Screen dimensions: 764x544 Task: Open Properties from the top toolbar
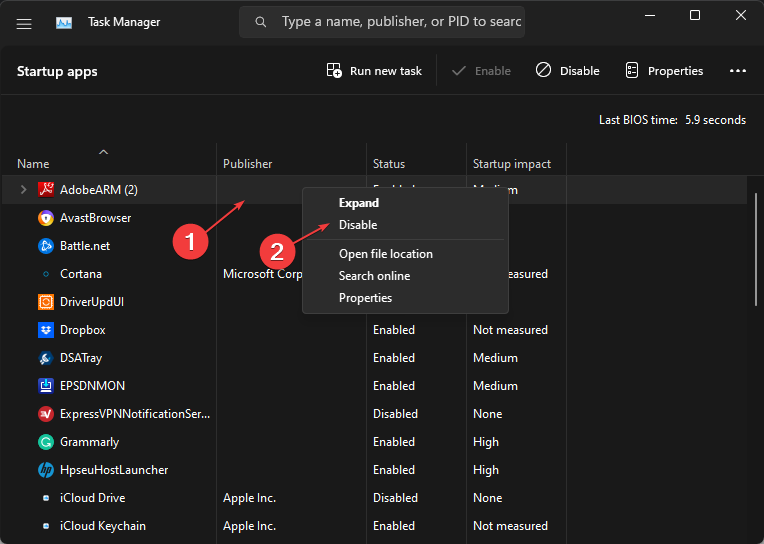tap(664, 71)
